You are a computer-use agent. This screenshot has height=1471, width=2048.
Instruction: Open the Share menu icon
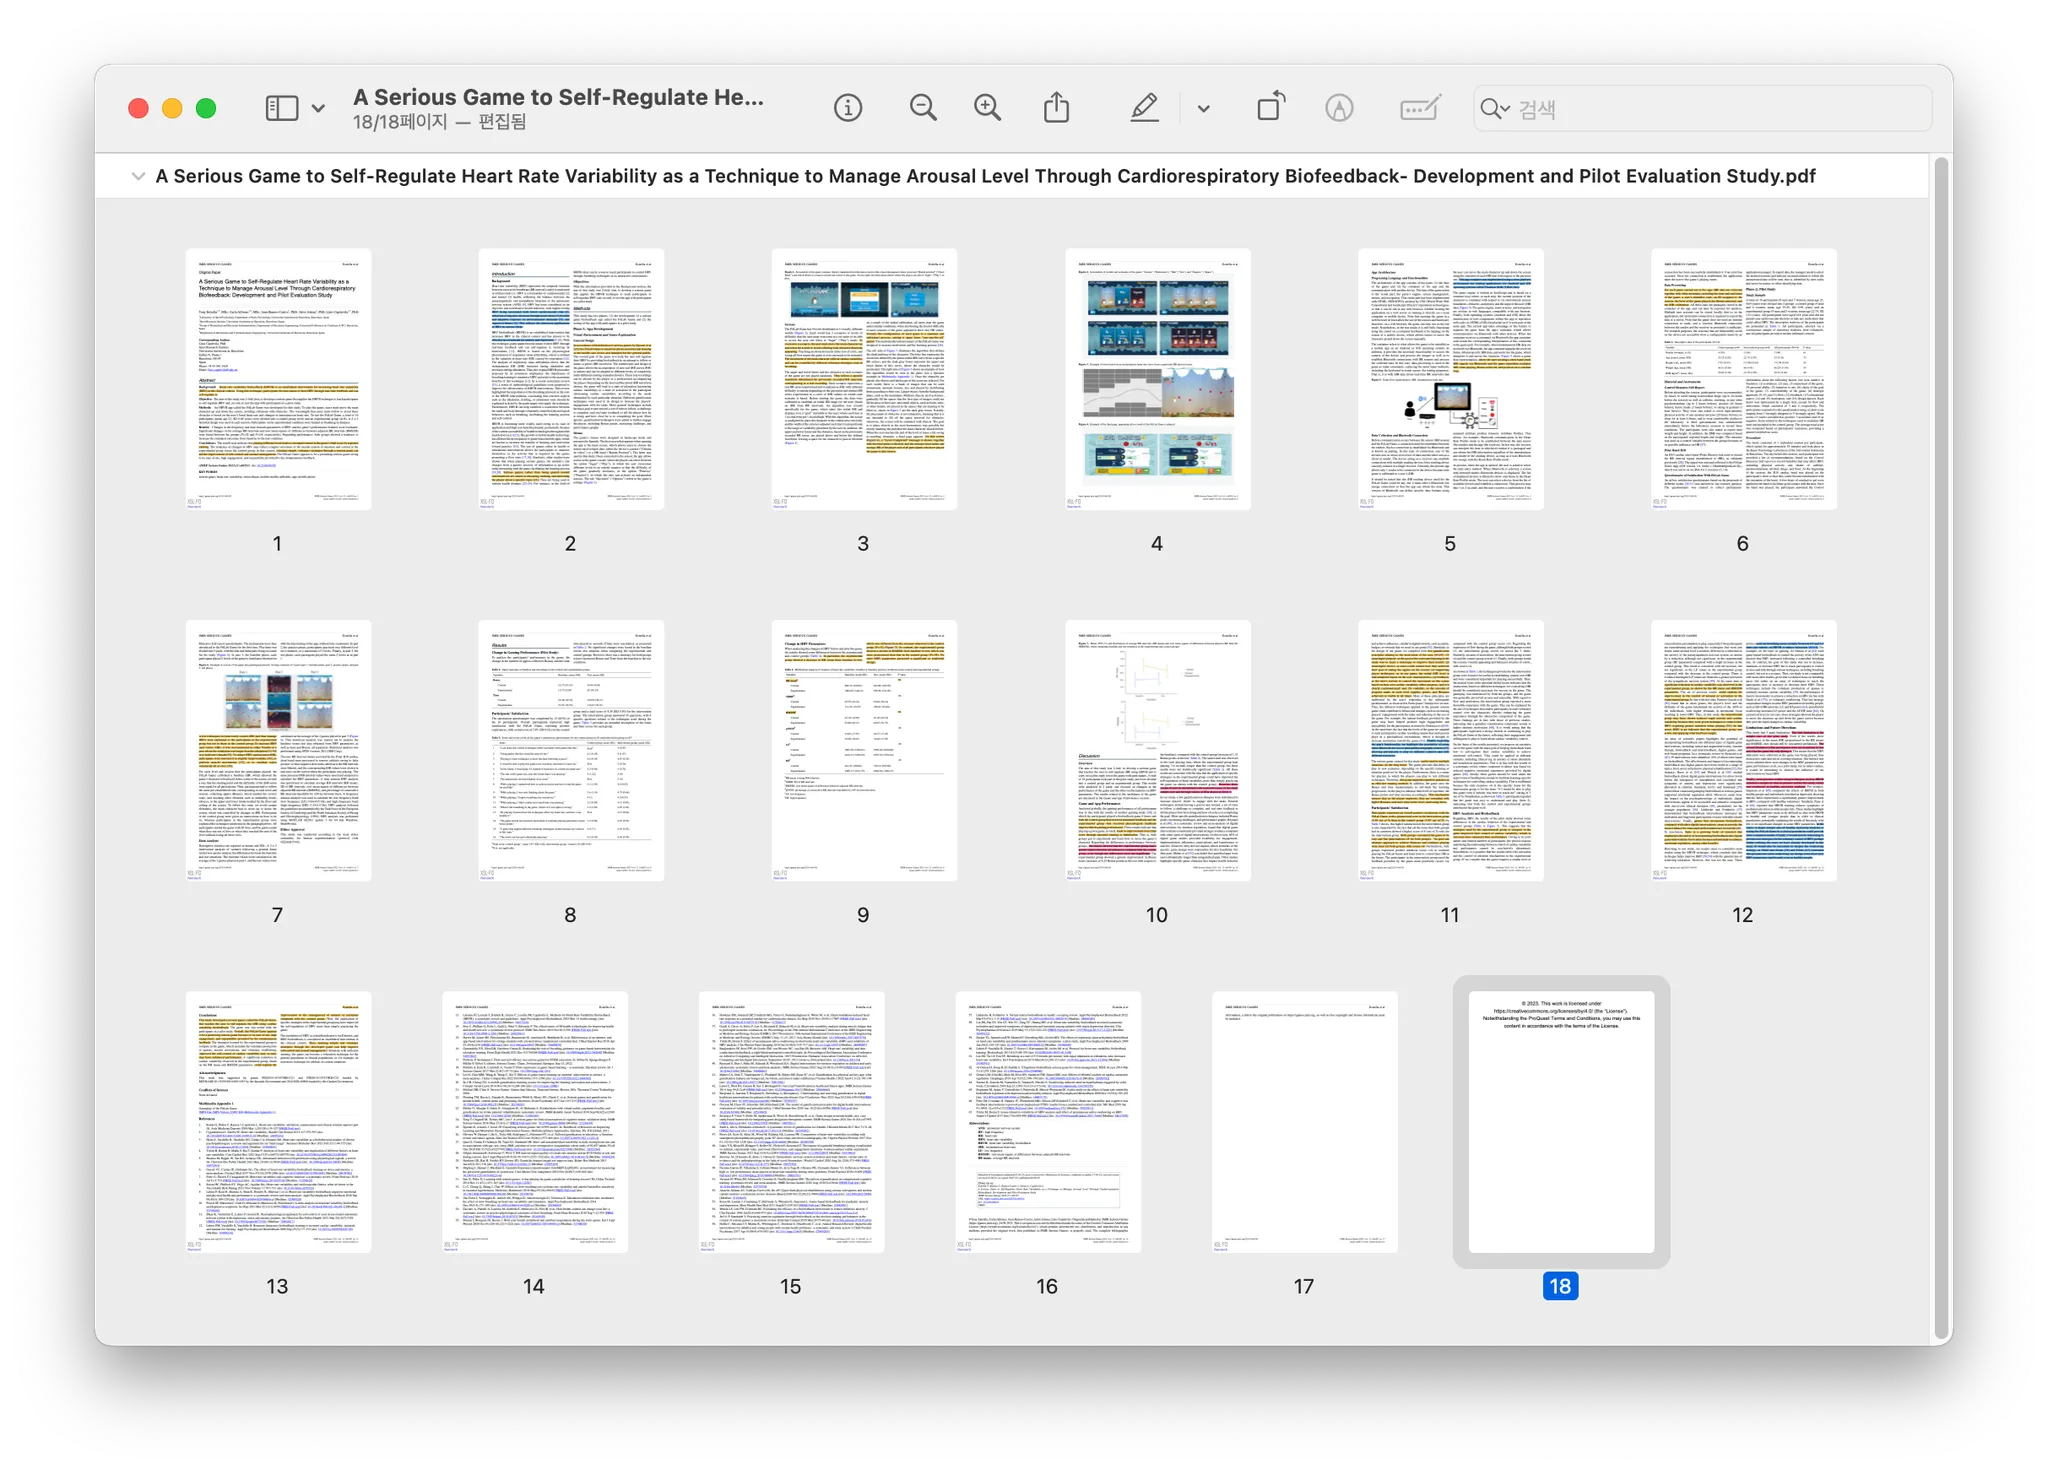pos(1056,107)
